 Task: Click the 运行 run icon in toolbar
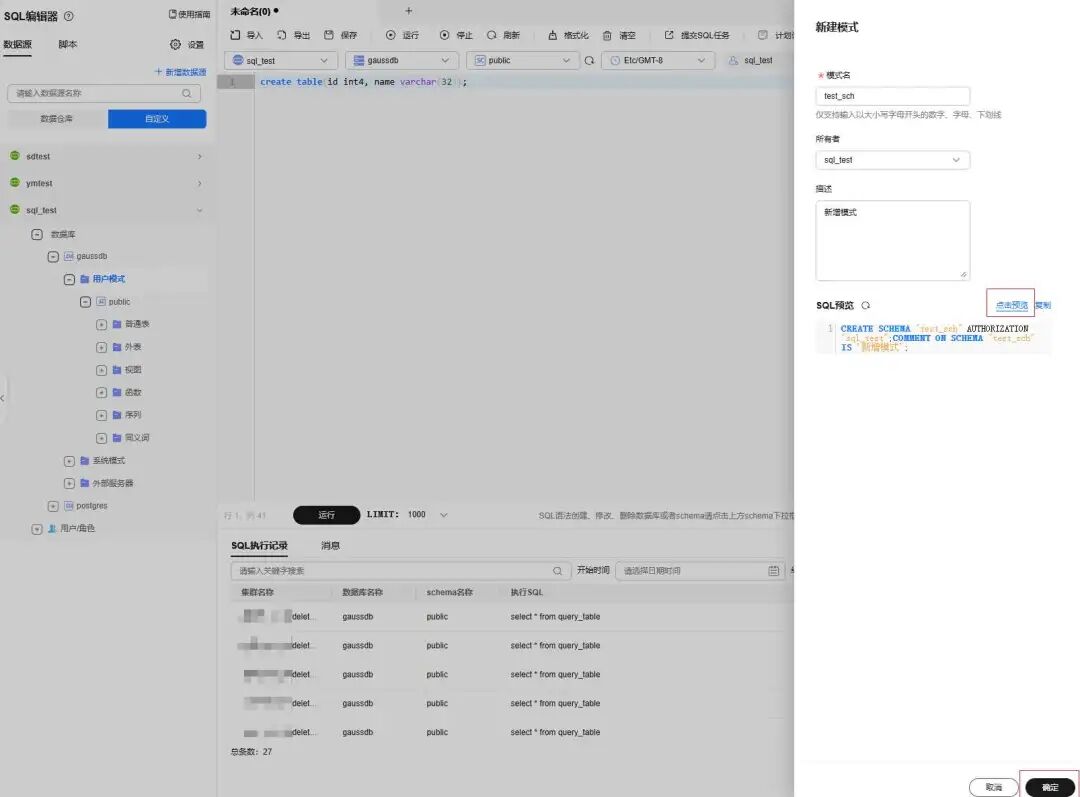(x=391, y=35)
